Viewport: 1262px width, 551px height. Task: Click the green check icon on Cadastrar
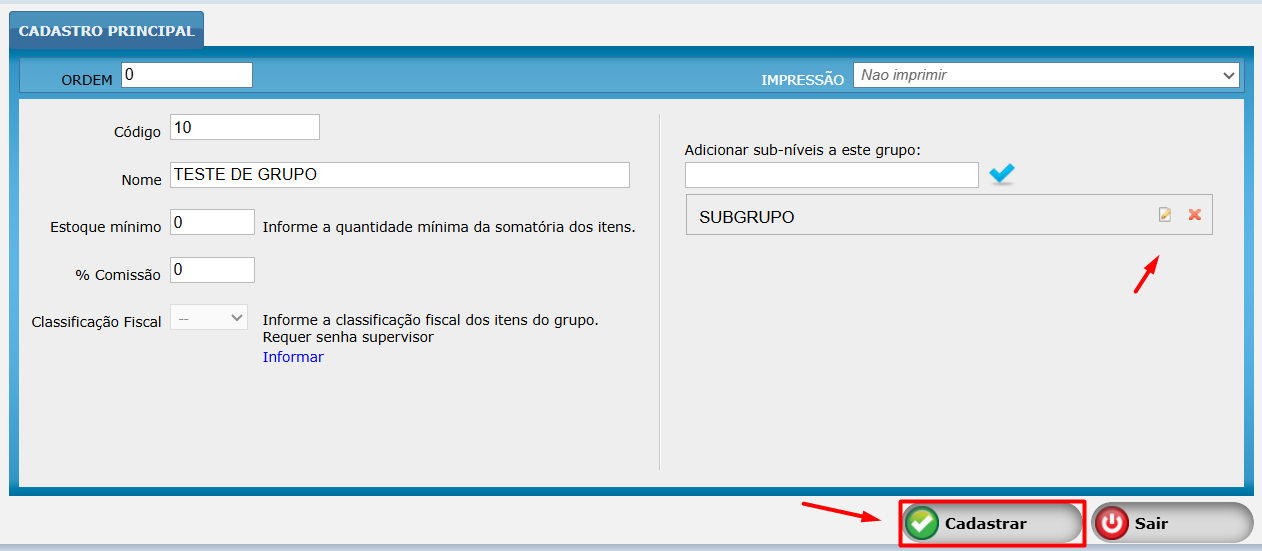tap(922, 523)
